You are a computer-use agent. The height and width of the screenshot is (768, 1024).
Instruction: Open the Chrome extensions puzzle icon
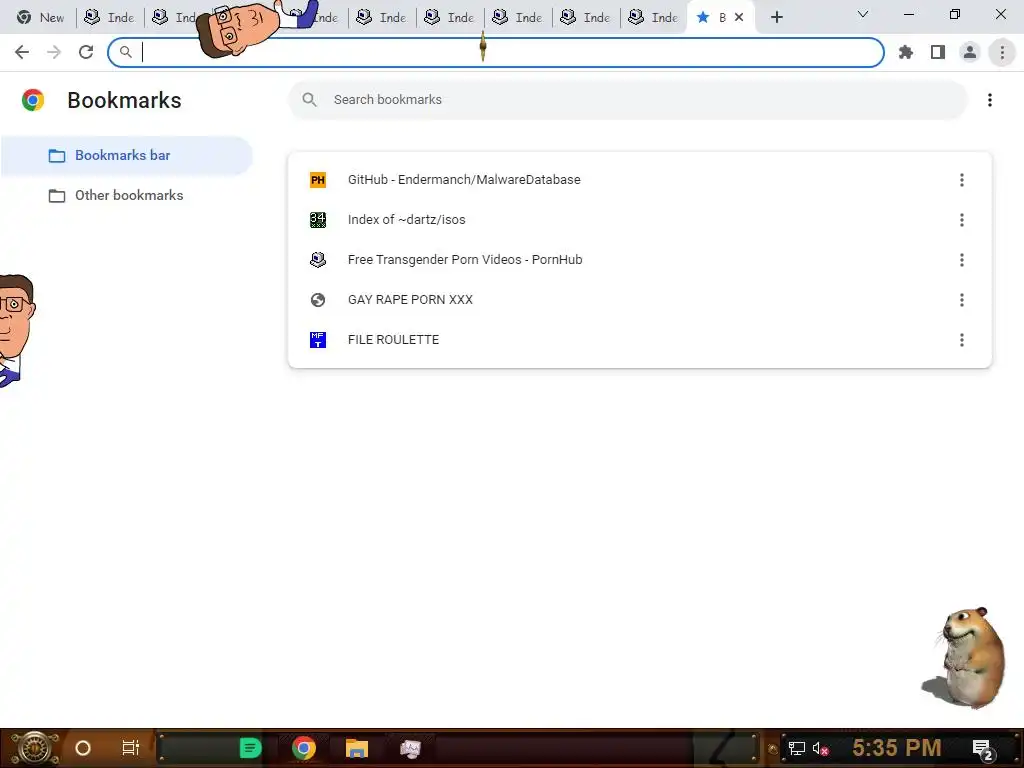pyautogui.click(x=906, y=52)
